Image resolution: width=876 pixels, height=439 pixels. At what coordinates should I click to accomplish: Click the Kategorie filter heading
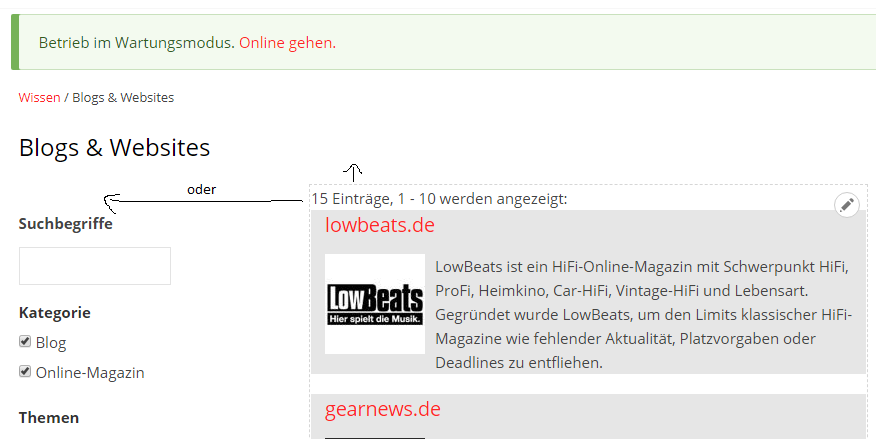[x=54, y=312]
